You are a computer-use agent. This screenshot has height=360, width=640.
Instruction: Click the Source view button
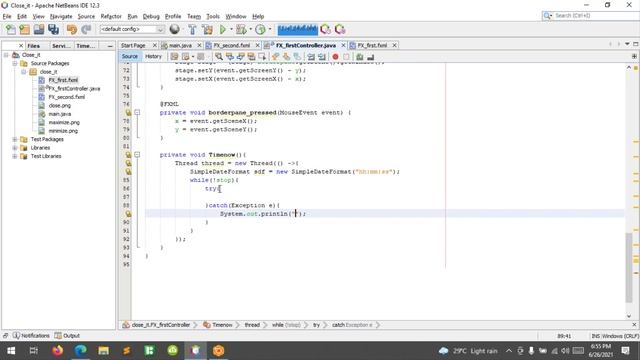[130, 56]
